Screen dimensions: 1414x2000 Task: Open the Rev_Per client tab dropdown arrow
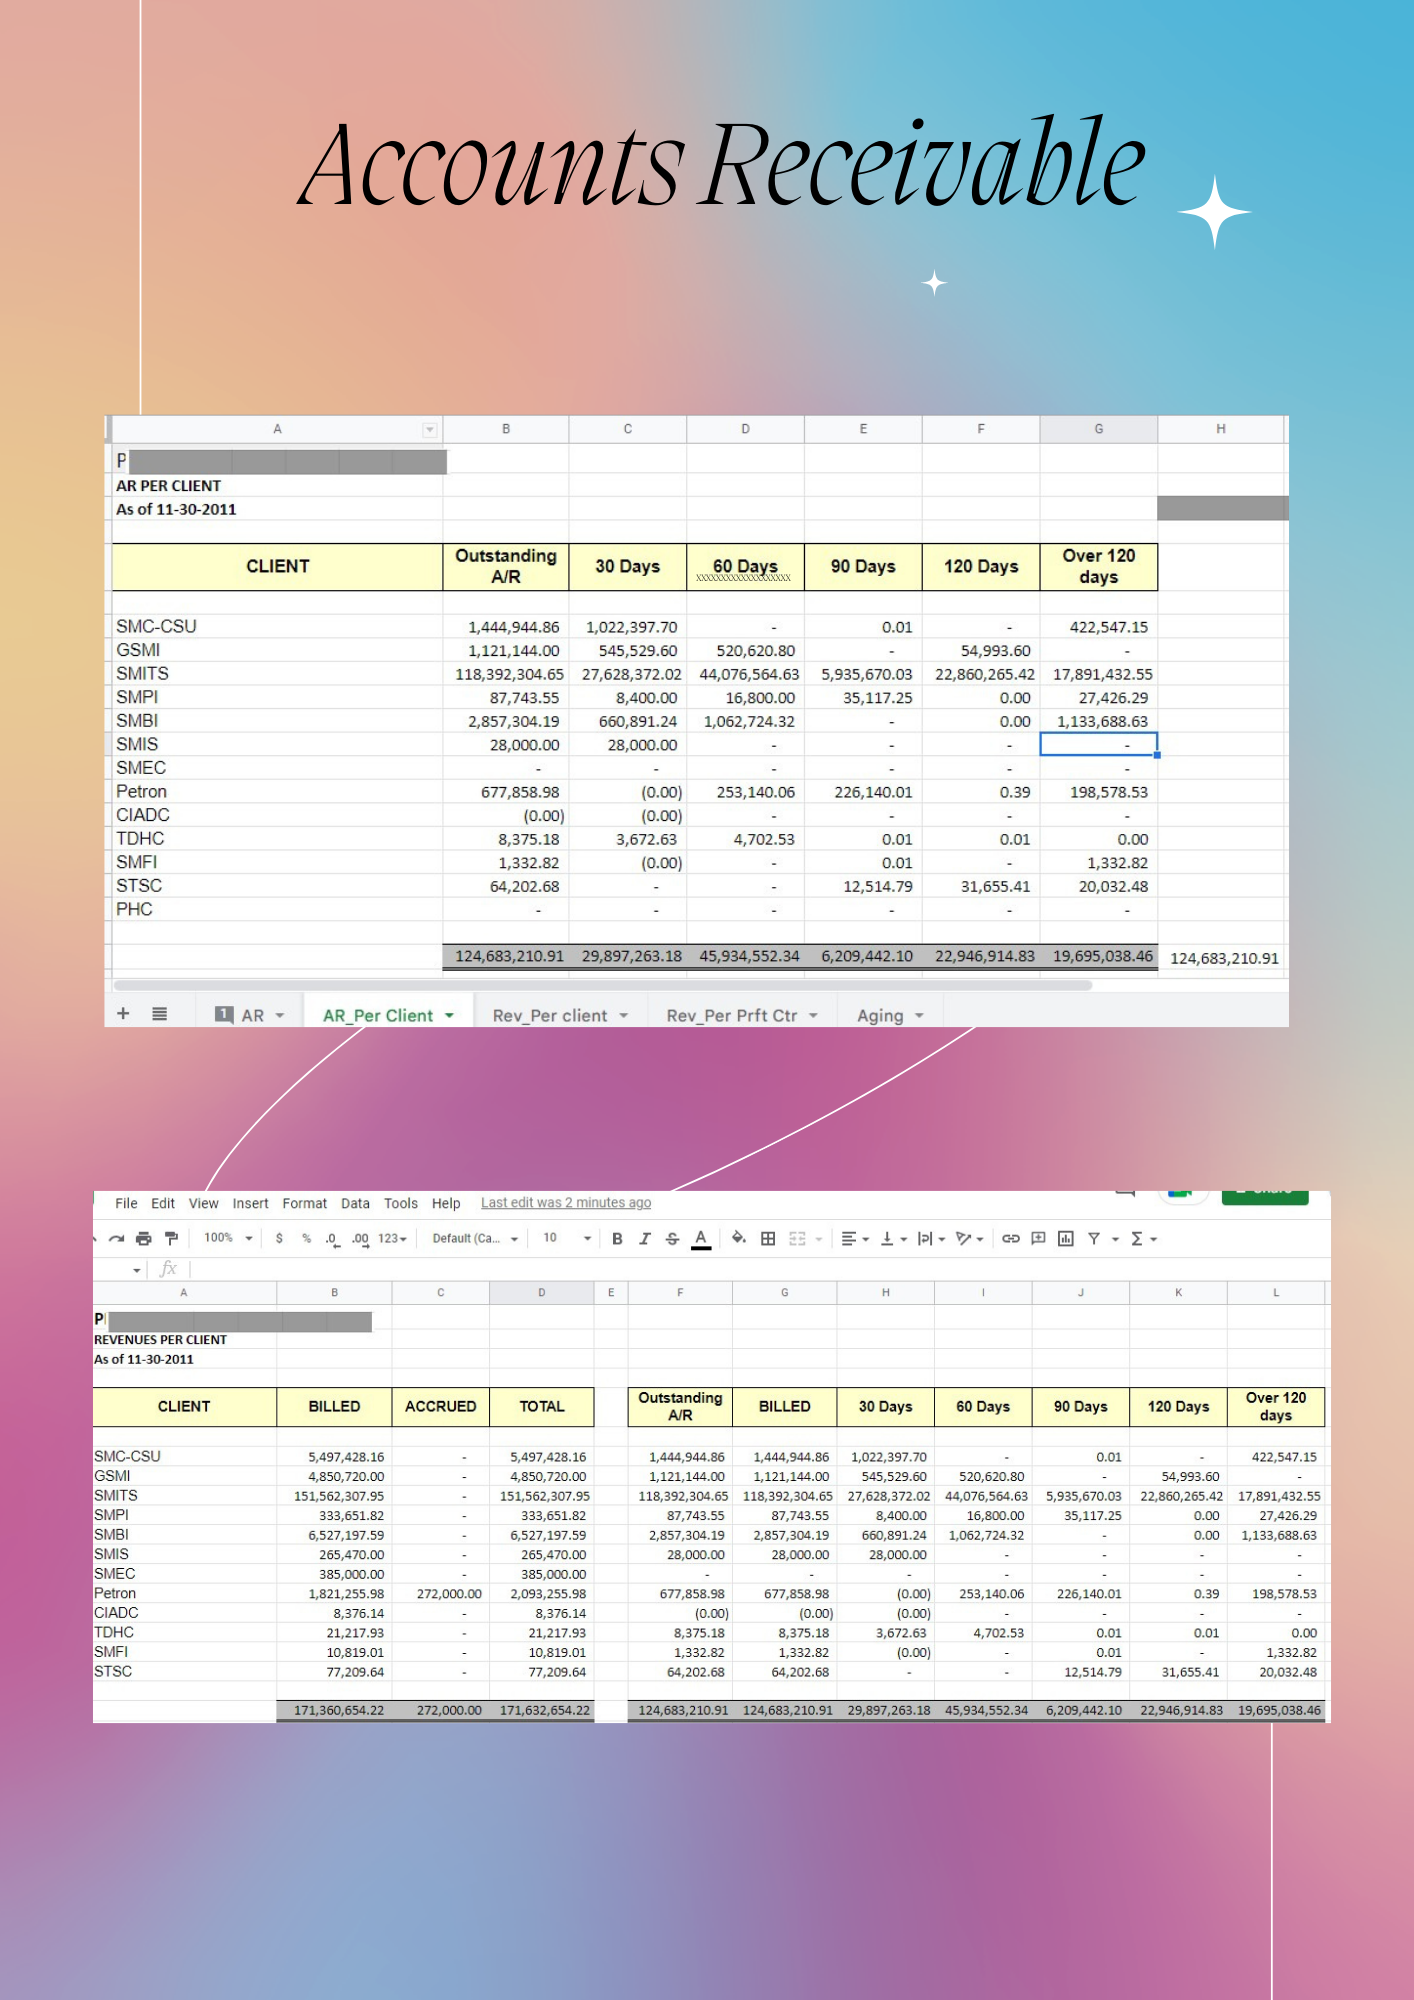(624, 1016)
